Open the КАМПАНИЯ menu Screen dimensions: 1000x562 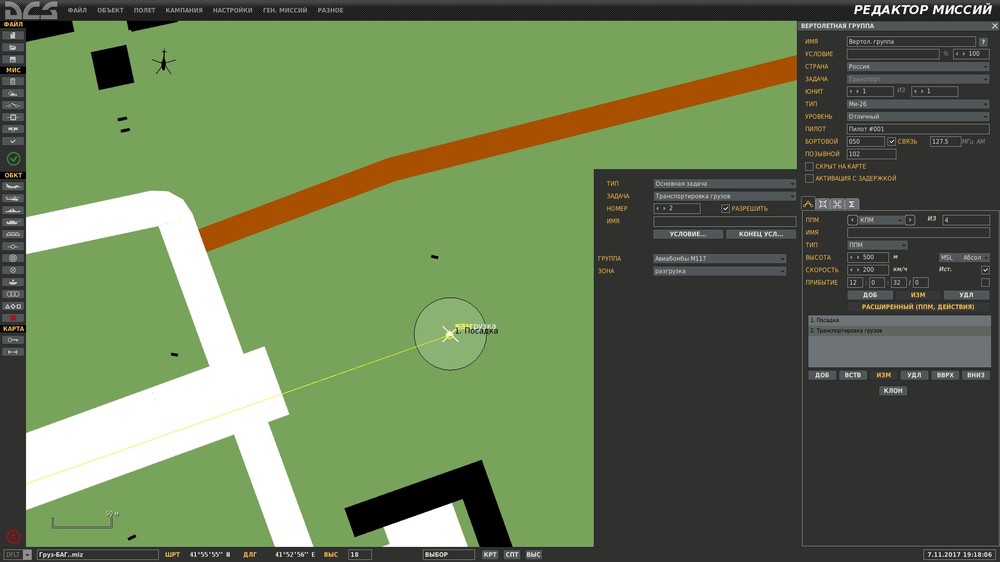[x=184, y=10]
